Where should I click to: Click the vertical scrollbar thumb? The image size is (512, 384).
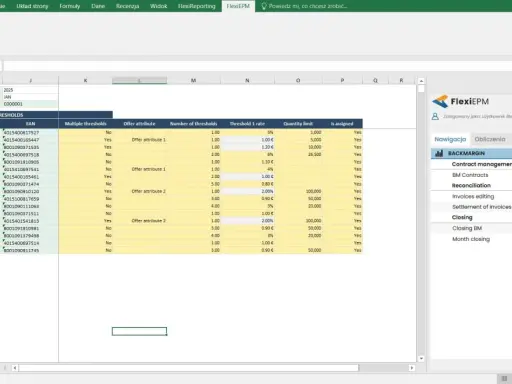pyautogui.click(x=421, y=89)
